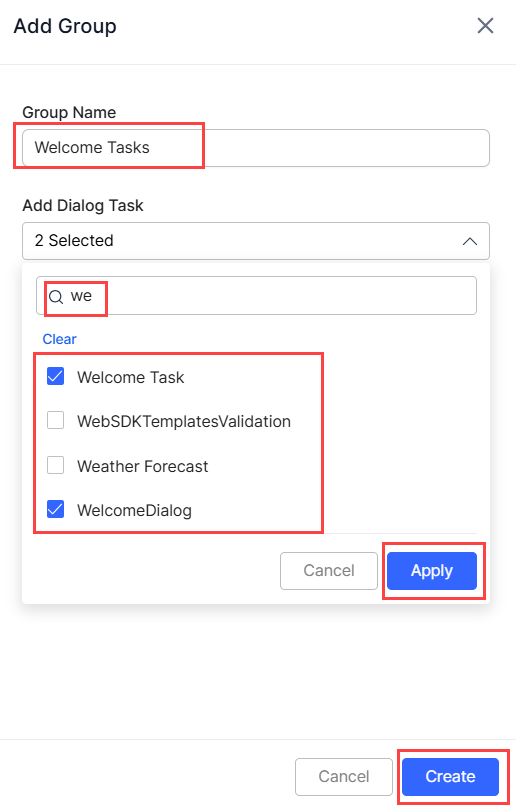
Task: Cancel the dropdown selection
Action: tap(329, 571)
